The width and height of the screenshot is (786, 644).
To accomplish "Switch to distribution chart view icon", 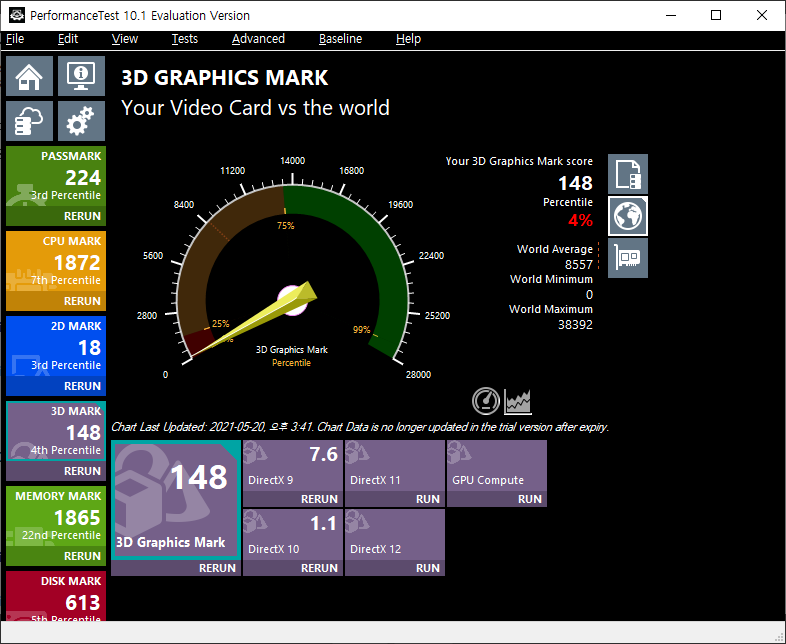I will point(517,401).
